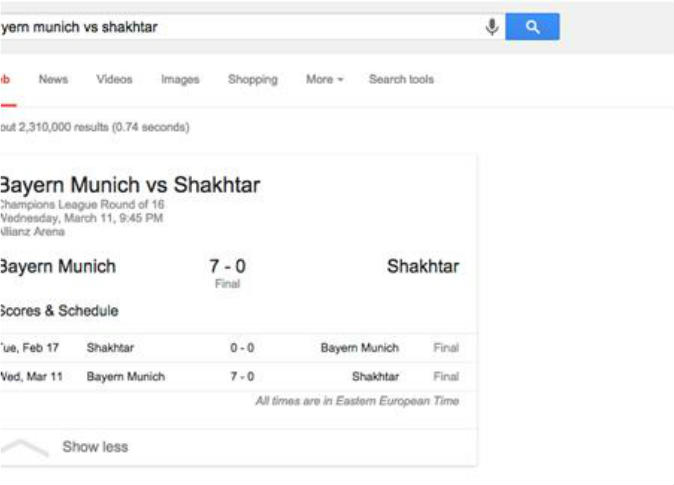
Task: Click the 7 - 0 final score
Action: 227,267
